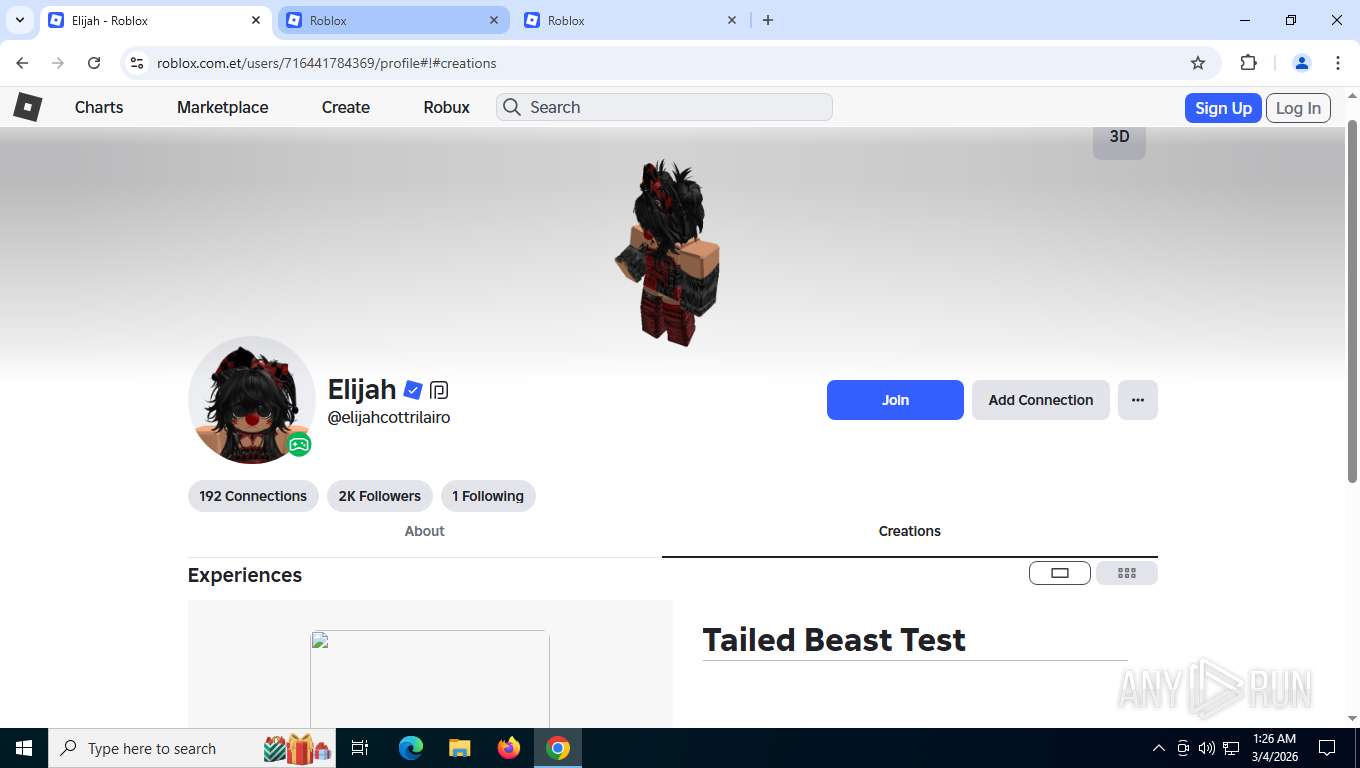Click the browser back arrow
The height and width of the screenshot is (768, 1360).
22,63
